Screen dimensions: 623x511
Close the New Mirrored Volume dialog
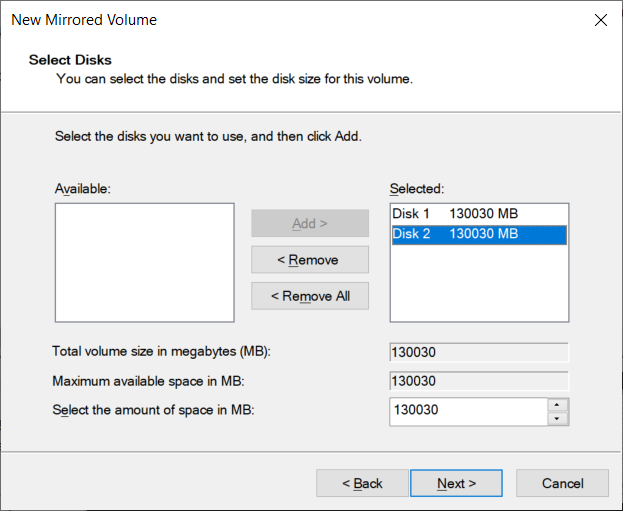pyautogui.click(x=601, y=20)
